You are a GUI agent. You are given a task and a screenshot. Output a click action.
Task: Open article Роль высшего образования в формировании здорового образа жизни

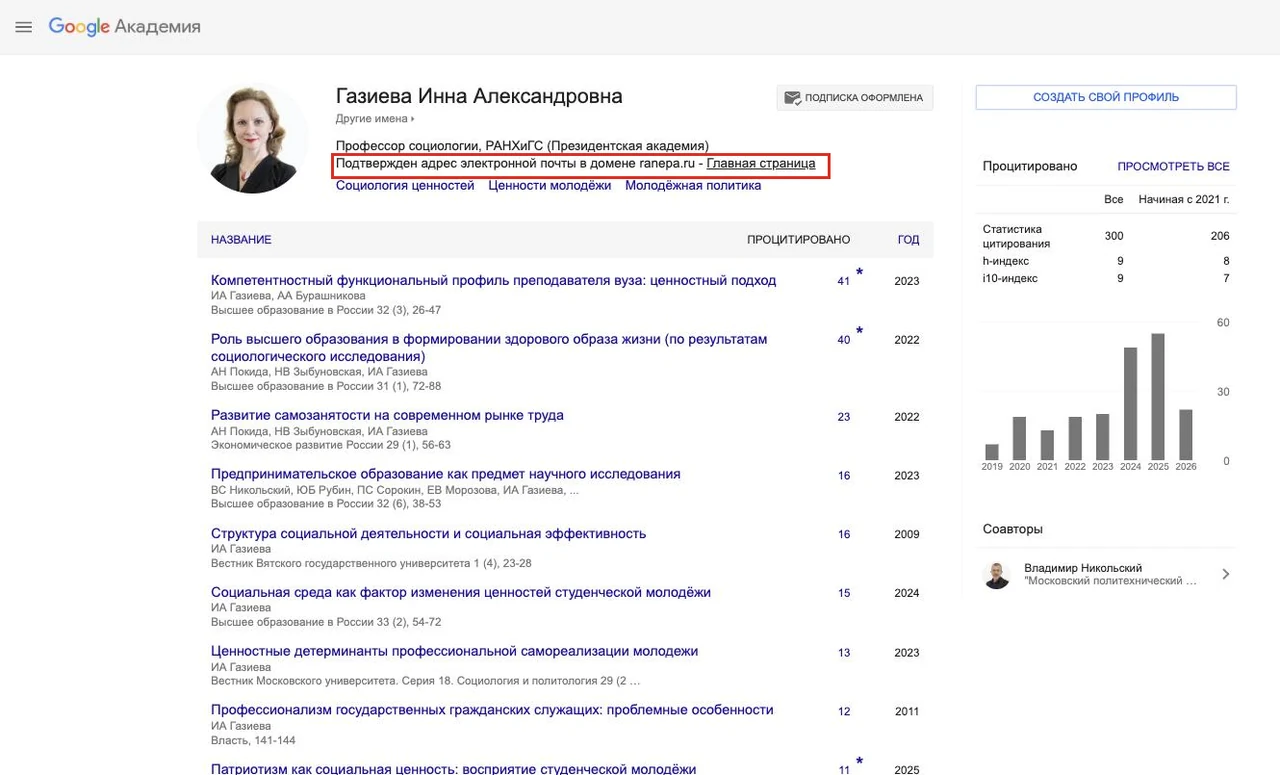[x=489, y=347]
